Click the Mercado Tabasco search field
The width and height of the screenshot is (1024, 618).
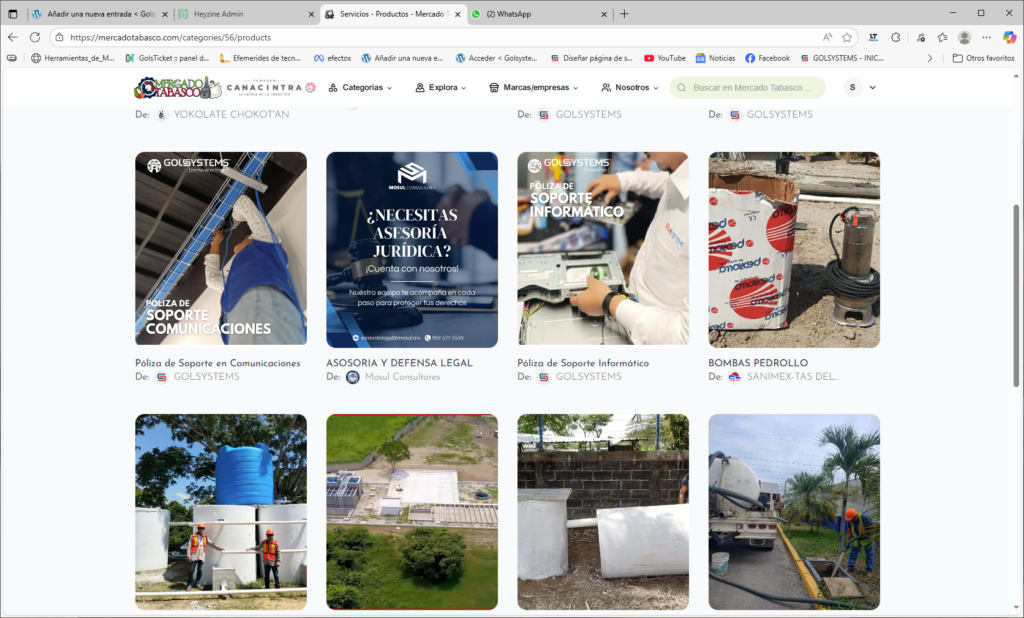[x=752, y=88]
